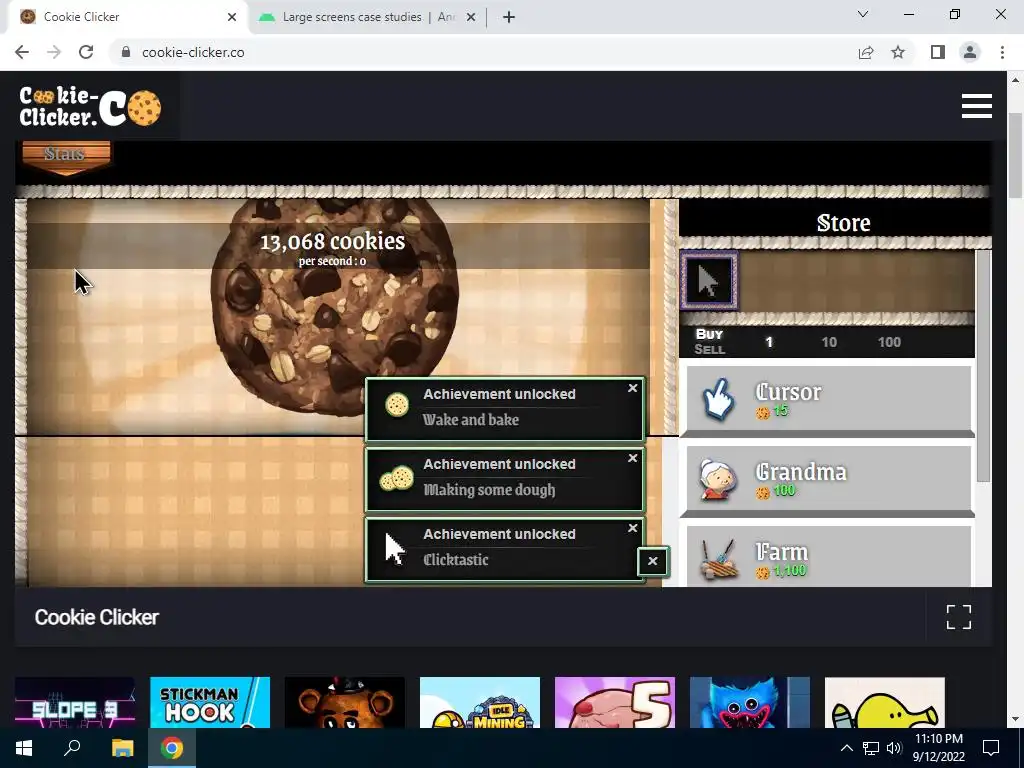Screen dimensions: 1024x768
Task: Click the Cookie Clicker title below the game
Action: point(97,617)
